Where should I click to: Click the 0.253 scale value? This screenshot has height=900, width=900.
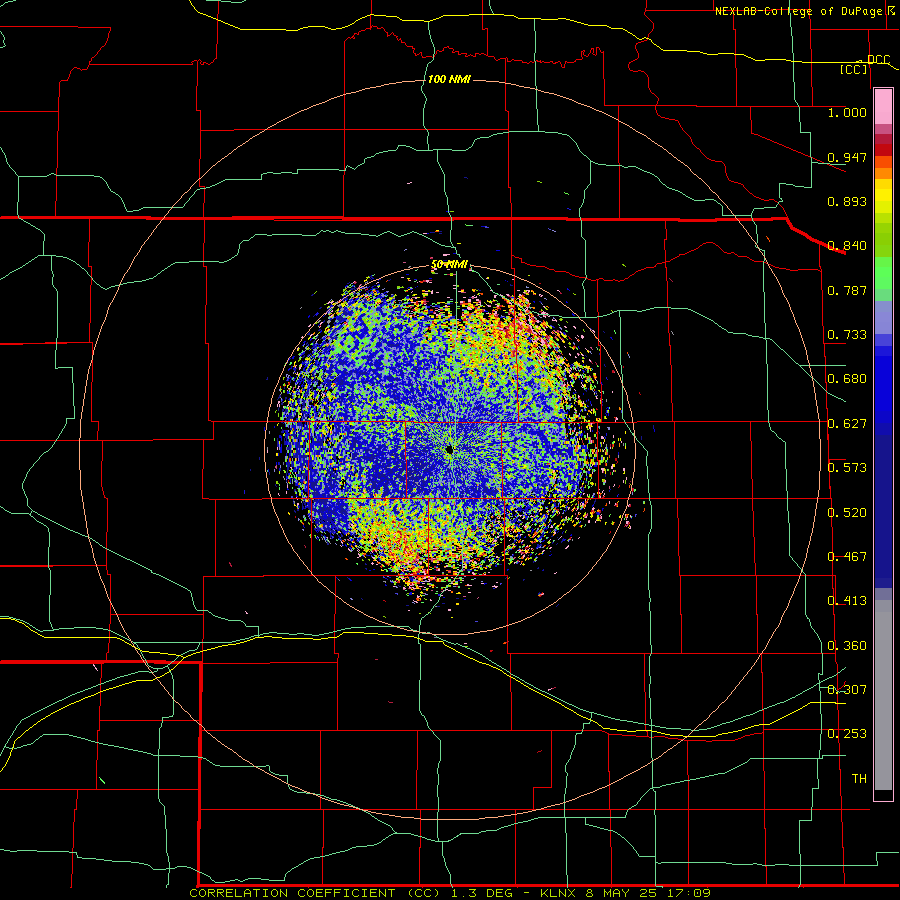pos(847,734)
